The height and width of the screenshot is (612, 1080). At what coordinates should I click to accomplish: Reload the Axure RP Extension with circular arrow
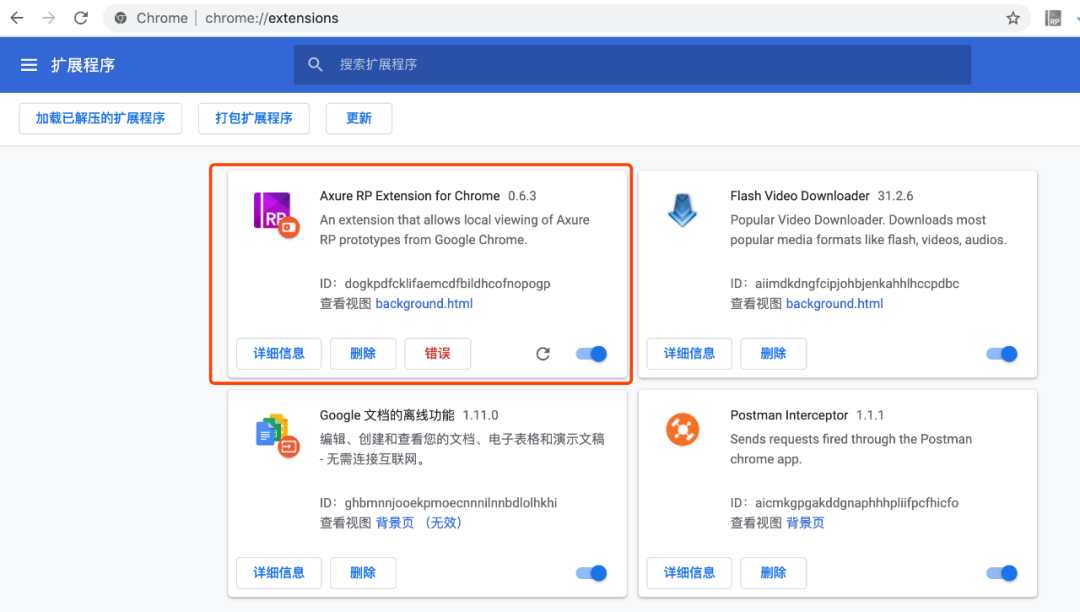pos(543,354)
